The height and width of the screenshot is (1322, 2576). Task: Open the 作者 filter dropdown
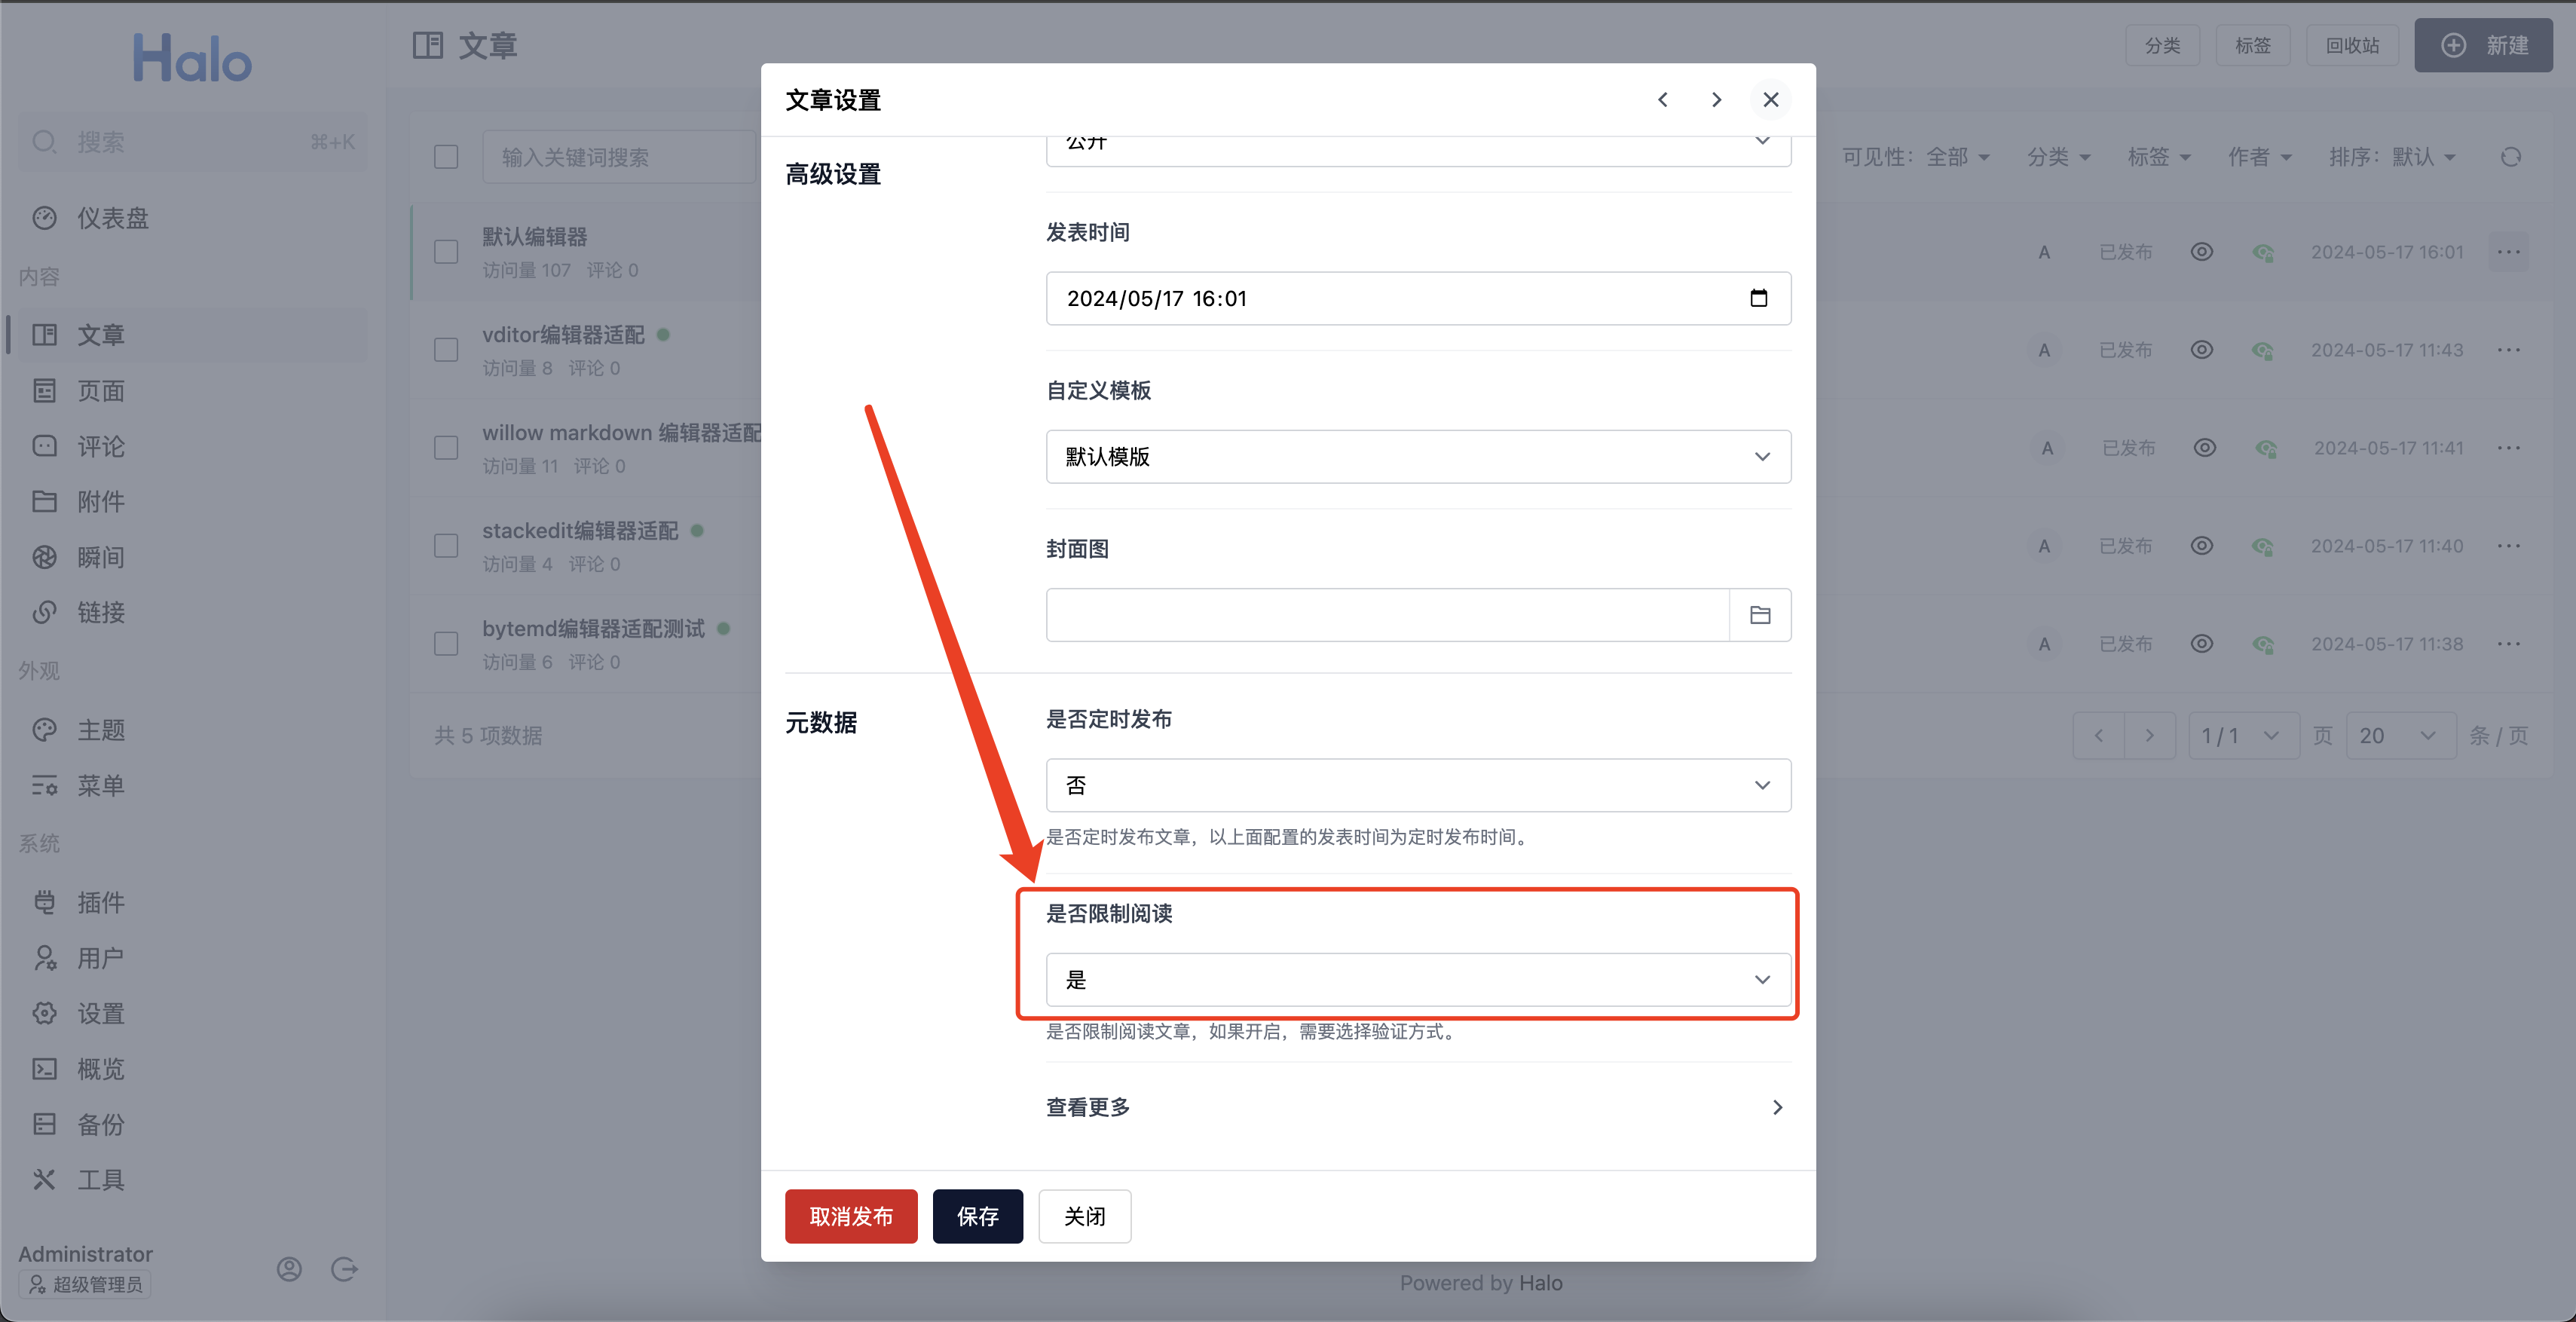[2259, 157]
